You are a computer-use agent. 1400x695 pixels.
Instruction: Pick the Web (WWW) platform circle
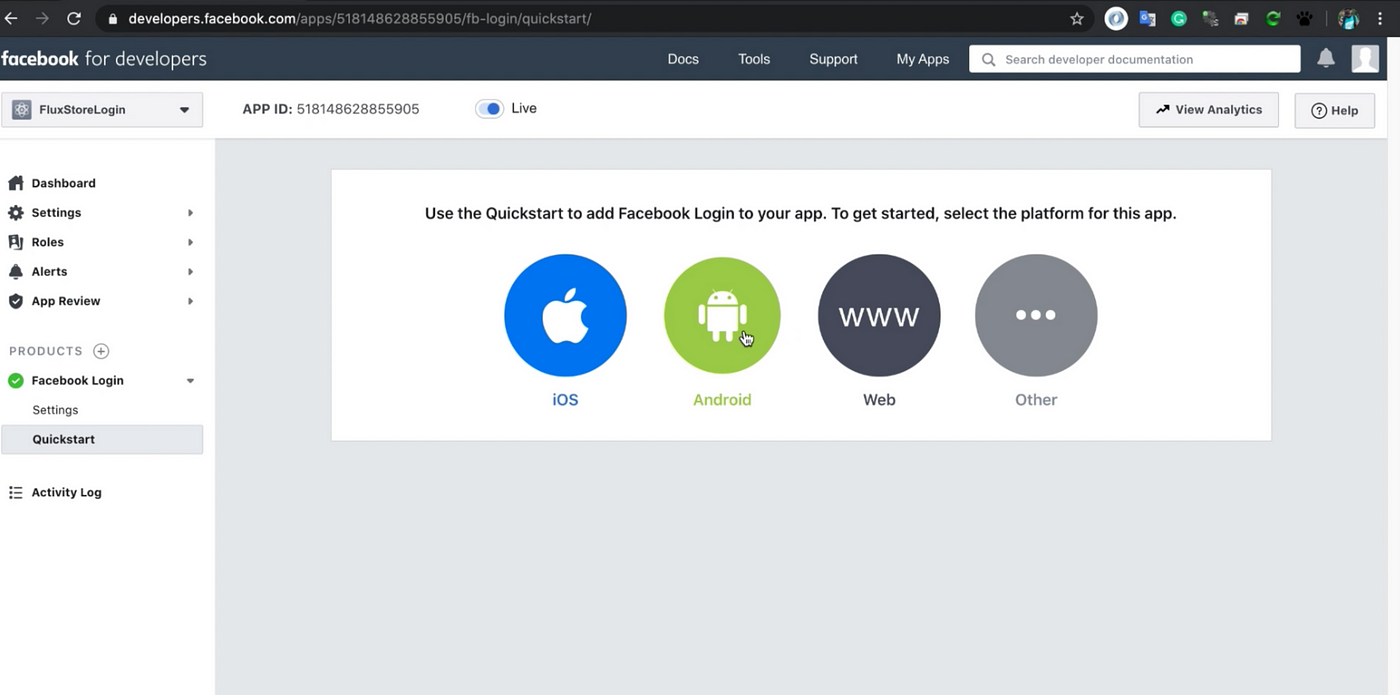(x=879, y=315)
